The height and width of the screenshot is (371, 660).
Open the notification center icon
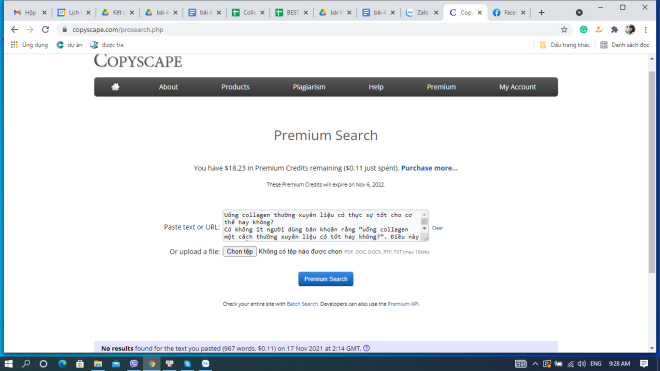tap(644, 364)
